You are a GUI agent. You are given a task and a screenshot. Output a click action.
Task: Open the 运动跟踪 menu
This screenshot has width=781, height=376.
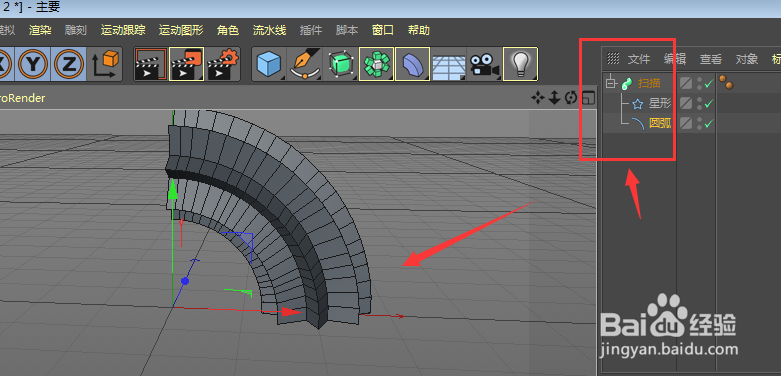pyautogui.click(x=123, y=30)
